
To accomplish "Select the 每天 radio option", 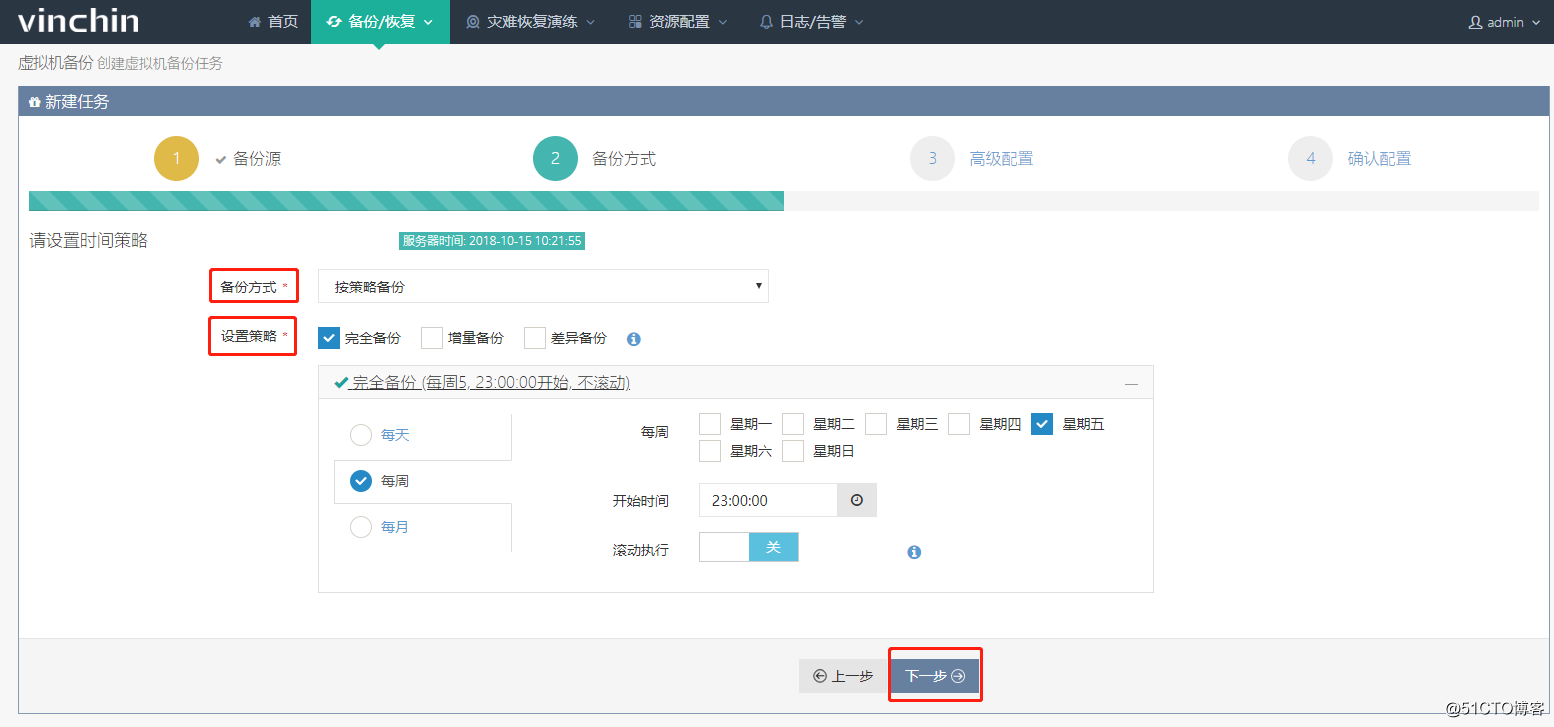I will 361,435.
